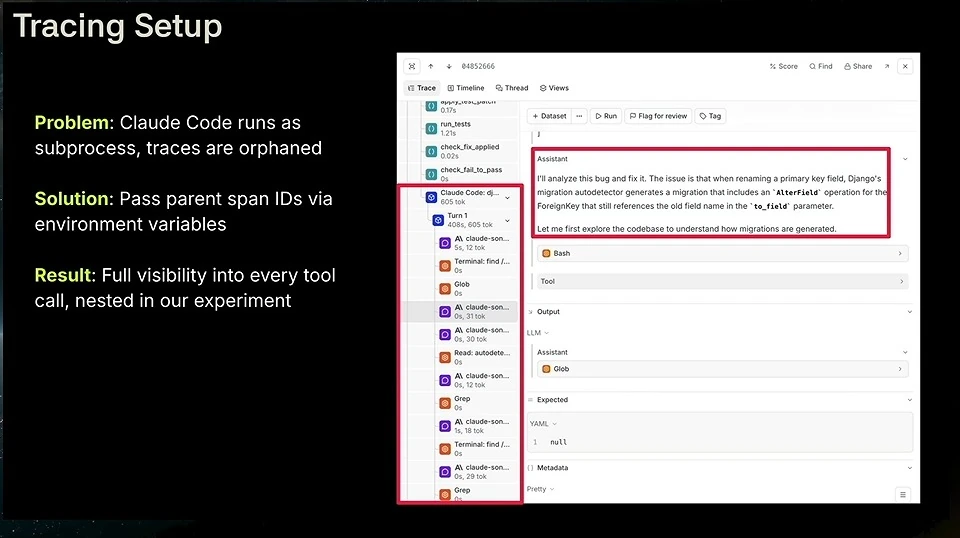The height and width of the screenshot is (538, 960).
Task: Click the menu icon right of Pretty
Action: click(x=902, y=495)
